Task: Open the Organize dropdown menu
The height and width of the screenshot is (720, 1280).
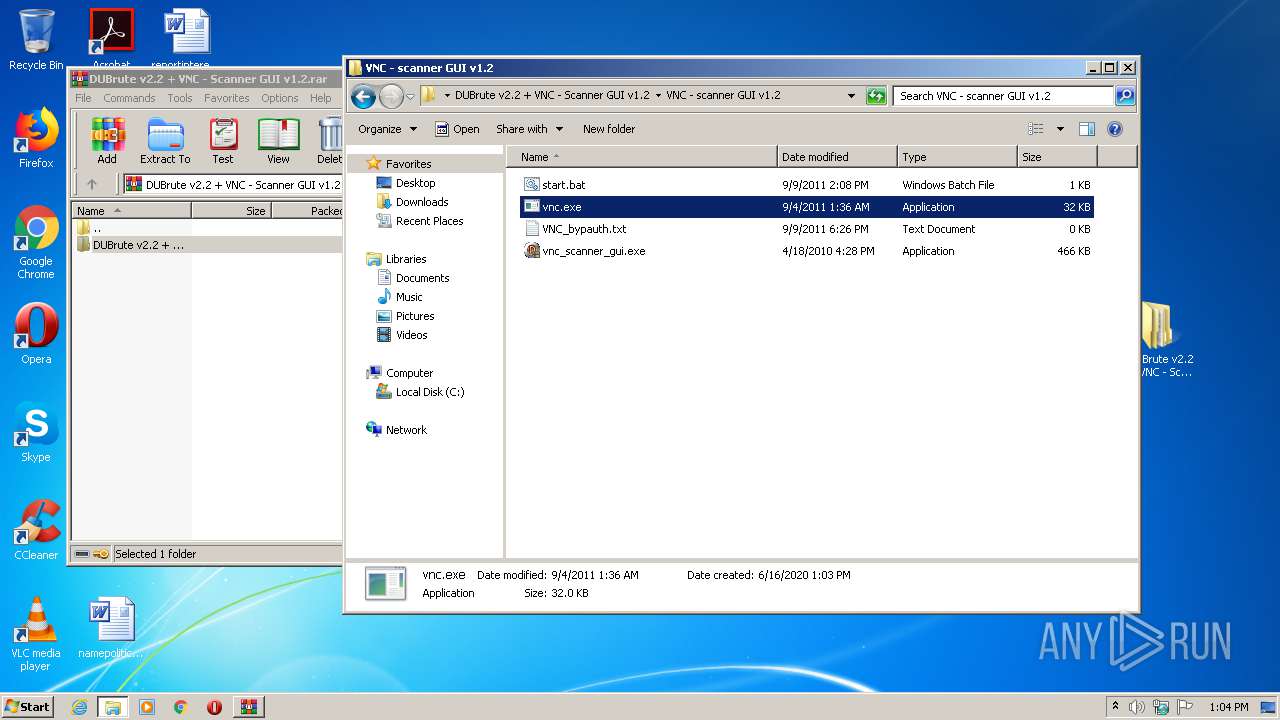Action: (387, 129)
